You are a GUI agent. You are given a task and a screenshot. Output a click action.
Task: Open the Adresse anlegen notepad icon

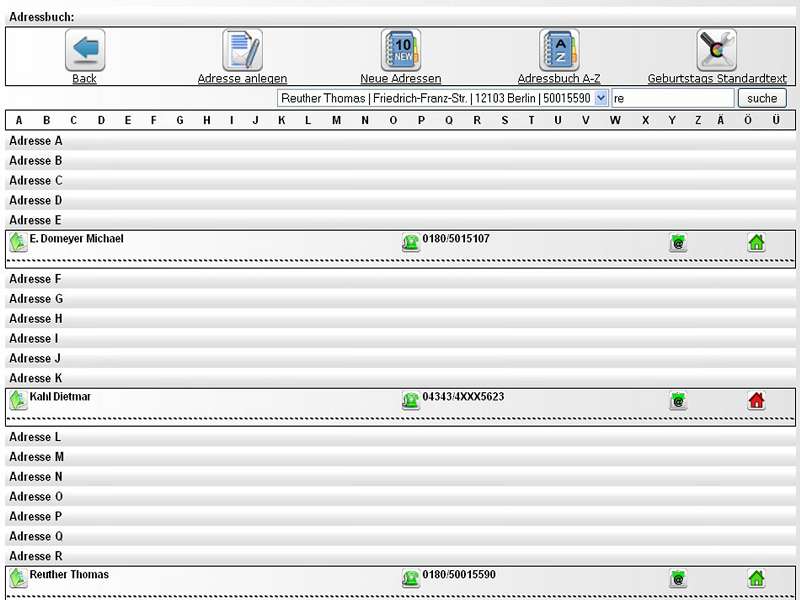click(242, 49)
